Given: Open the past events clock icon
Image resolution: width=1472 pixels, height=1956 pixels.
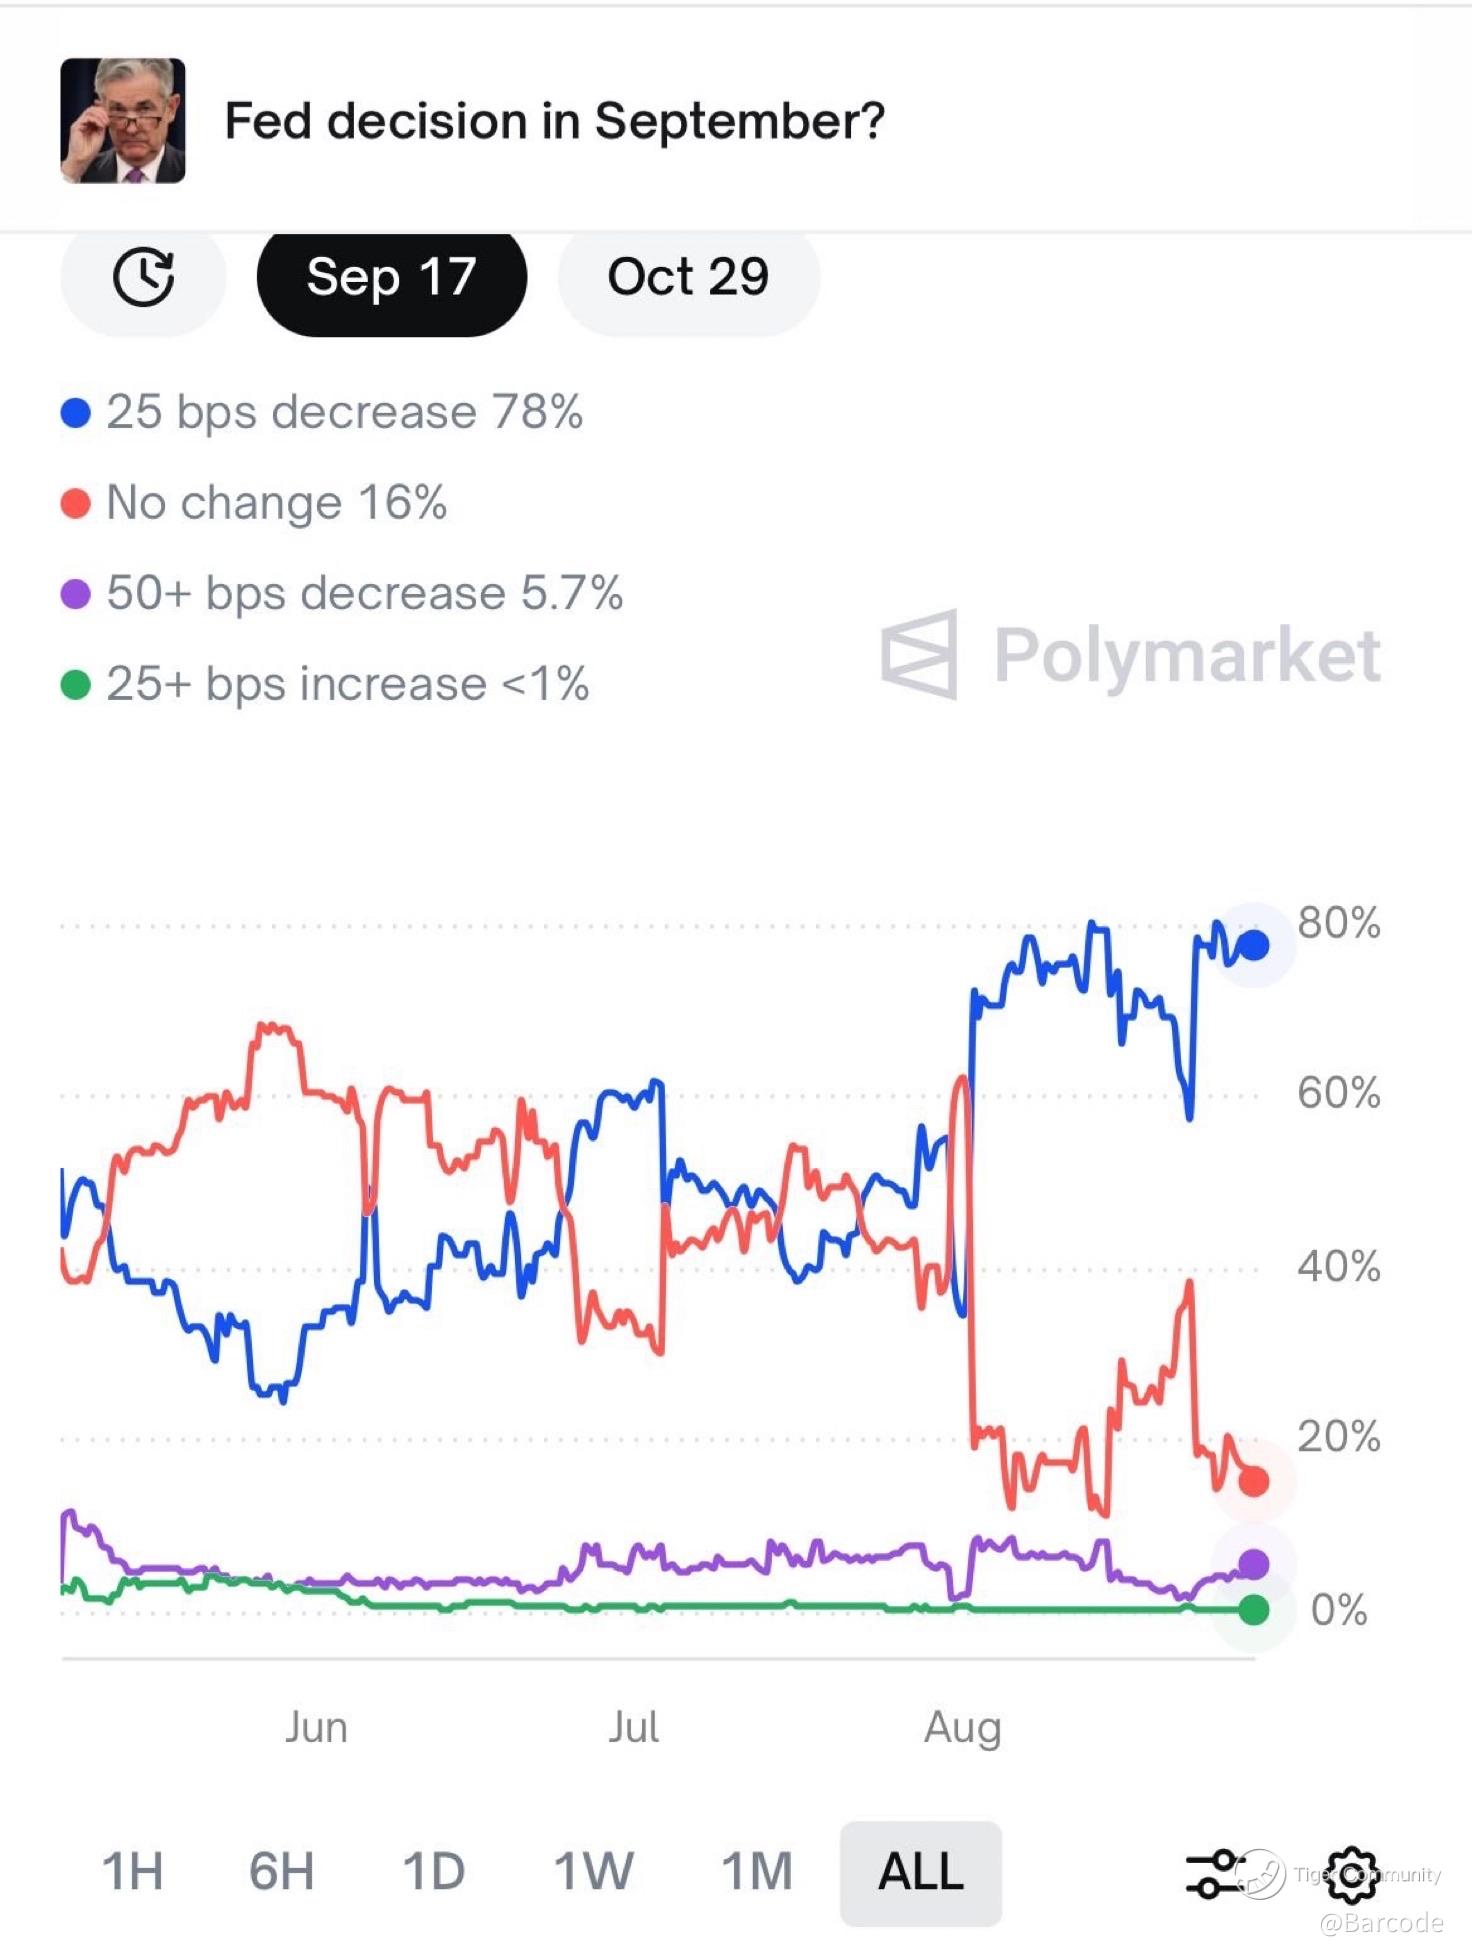Looking at the screenshot, I should [x=143, y=277].
